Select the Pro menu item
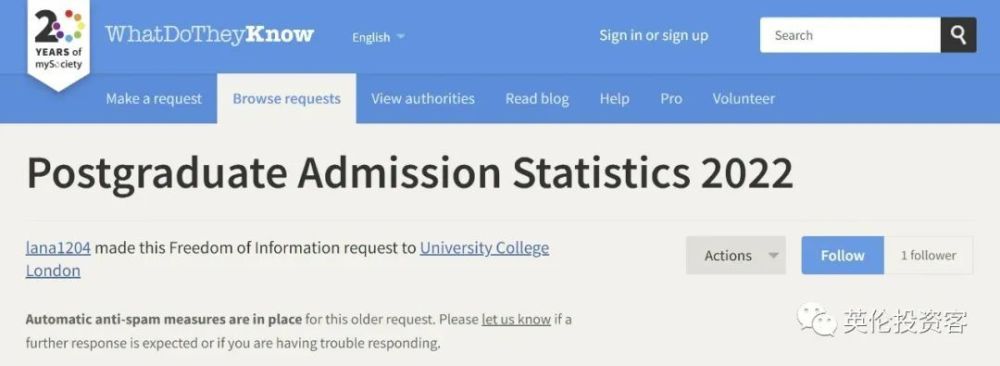 point(671,99)
